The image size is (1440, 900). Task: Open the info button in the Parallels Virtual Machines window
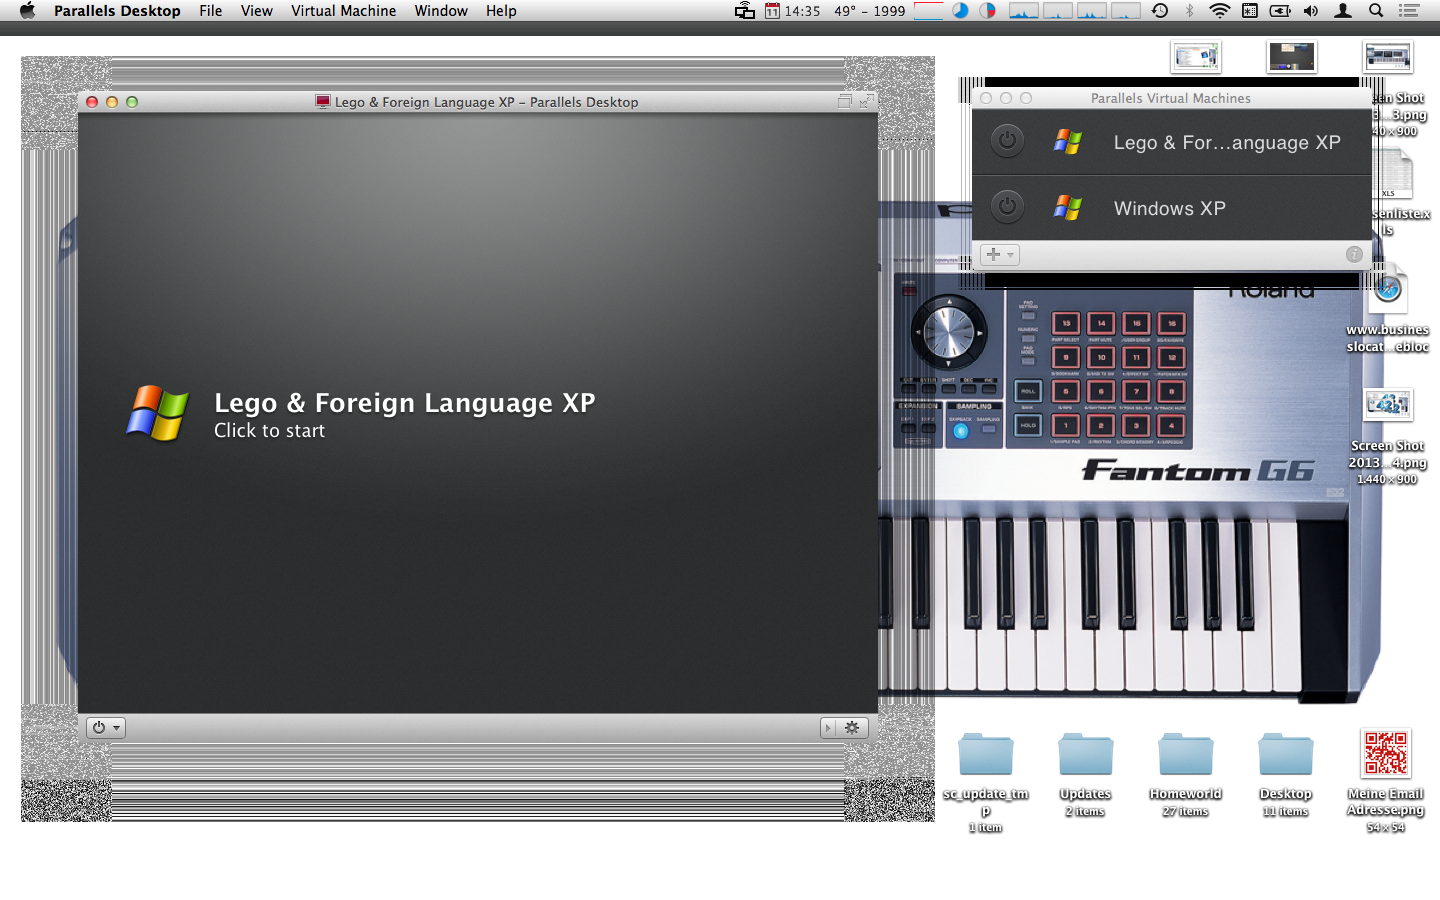1354,254
